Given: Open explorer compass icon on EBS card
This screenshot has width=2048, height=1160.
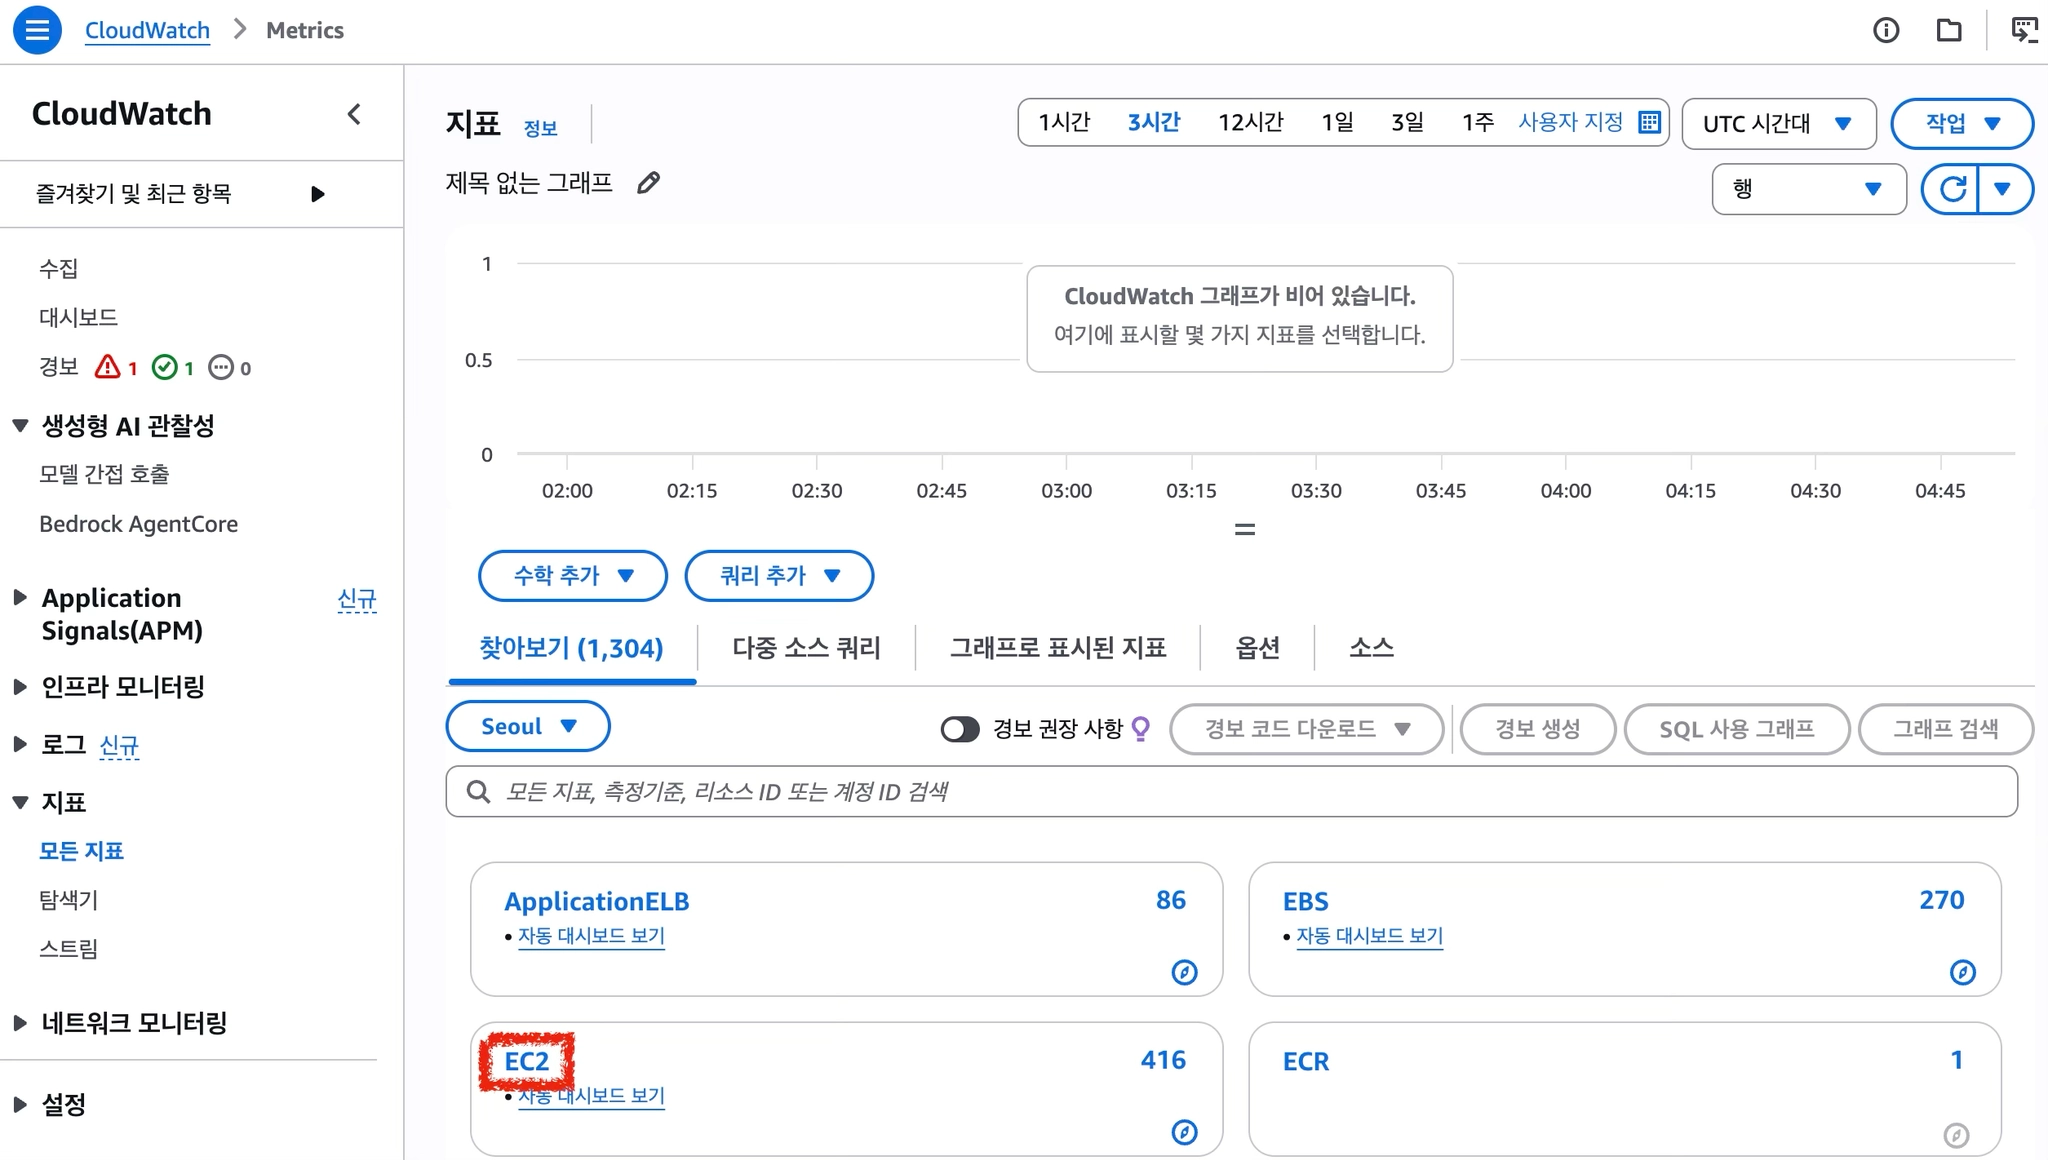Looking at the screenshot, I should pyautogui.click(x=1963, y=972).
